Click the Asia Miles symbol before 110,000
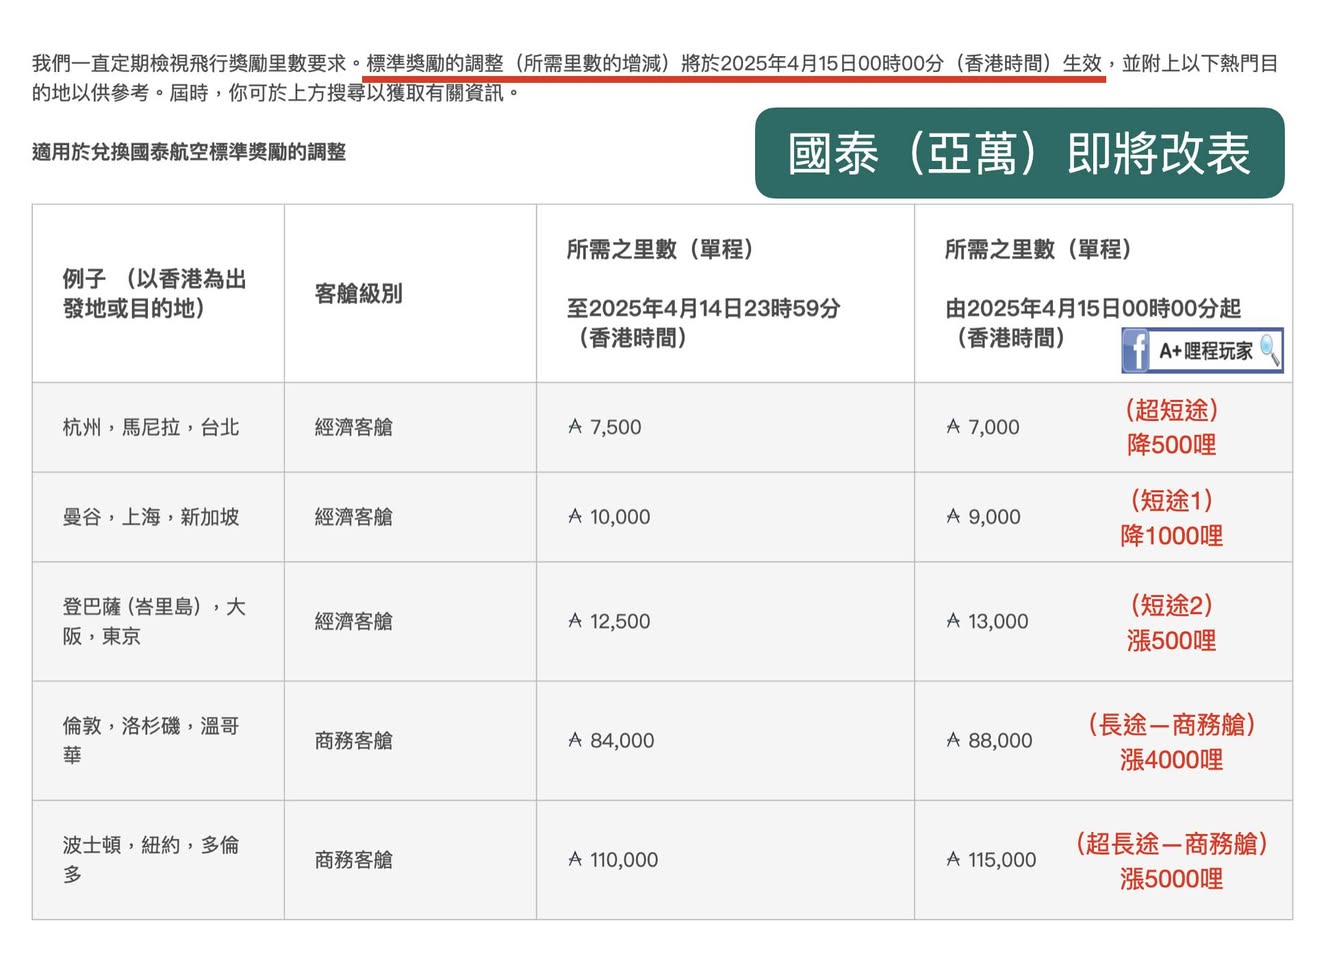The width and height of the screenshot is (1339, 960). click(575, 859)
